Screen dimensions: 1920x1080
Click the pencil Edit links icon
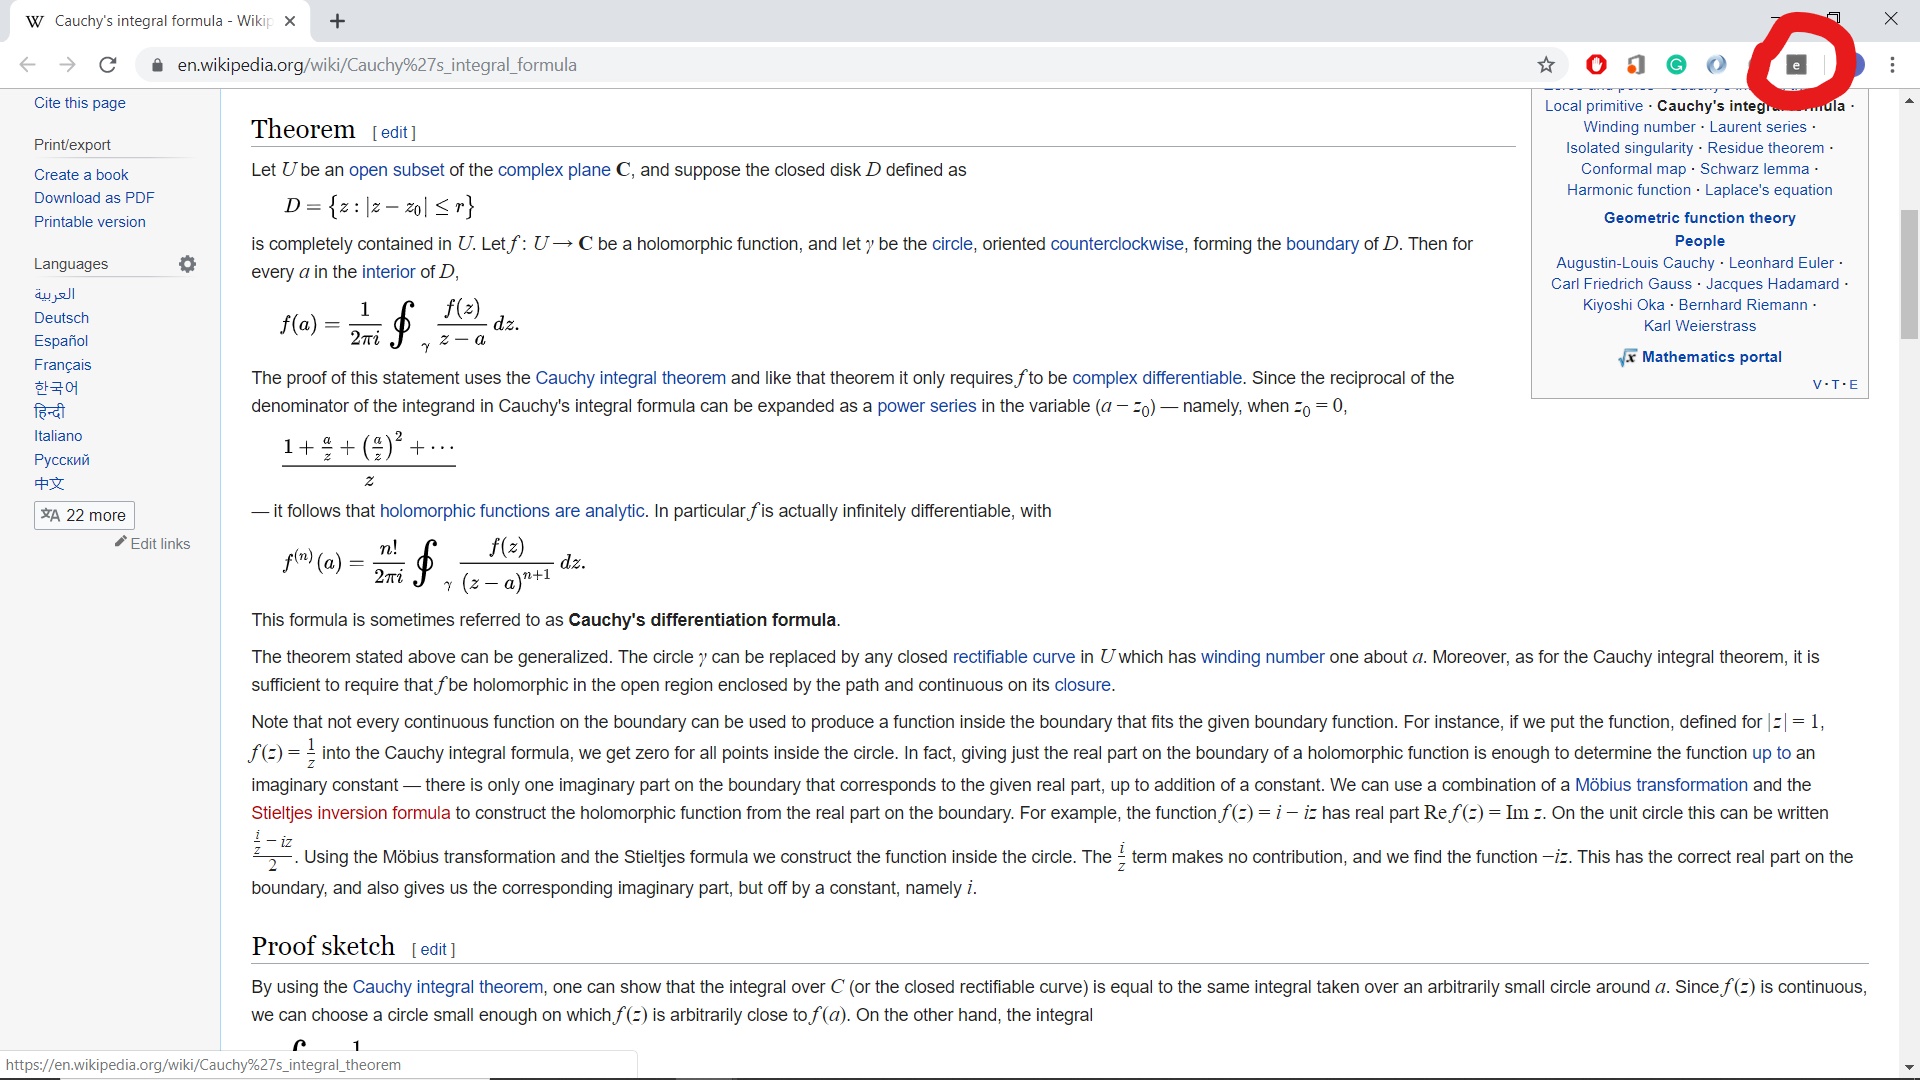(121, 542)
